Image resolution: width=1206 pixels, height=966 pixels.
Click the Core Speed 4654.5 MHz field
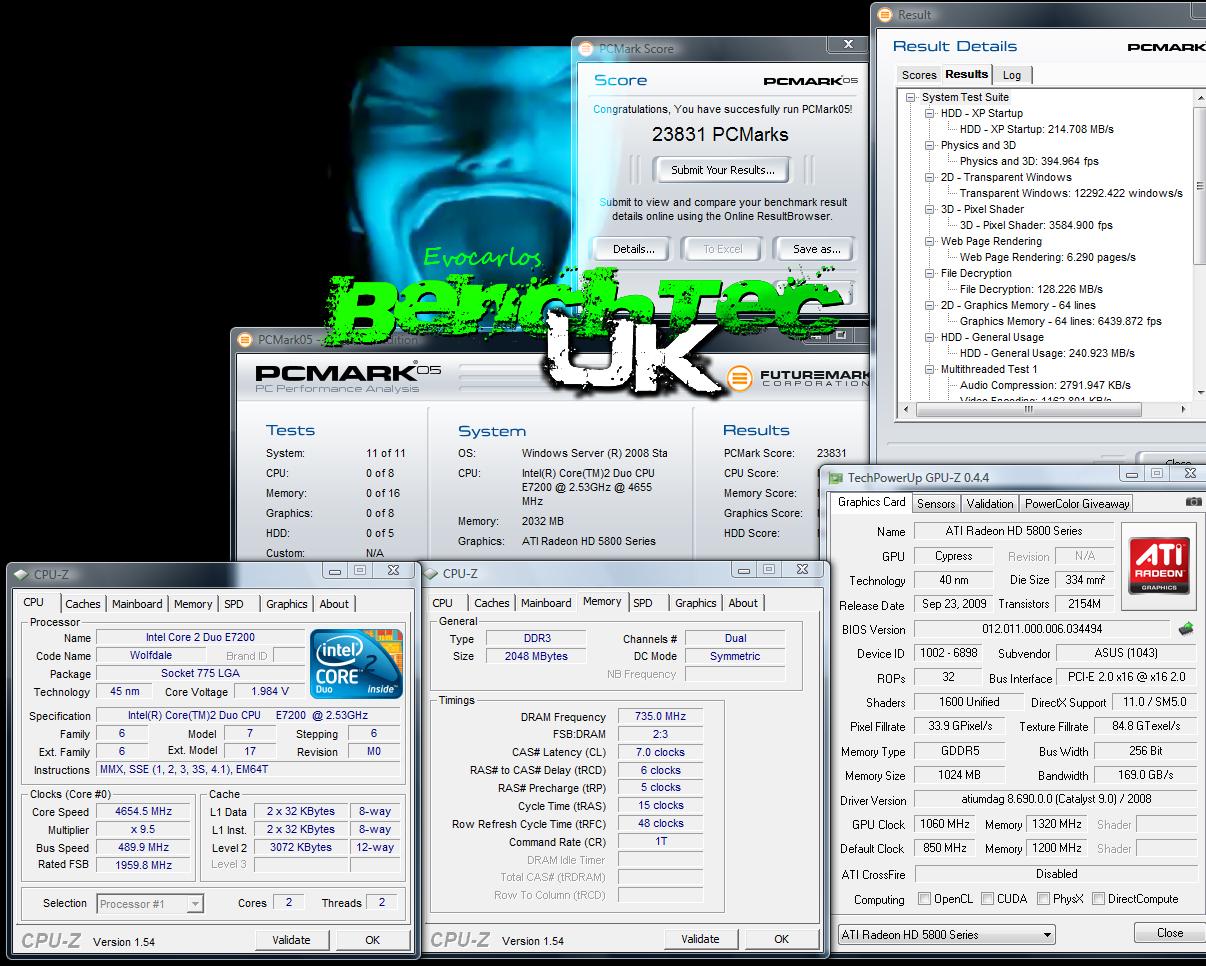[143, 812]
